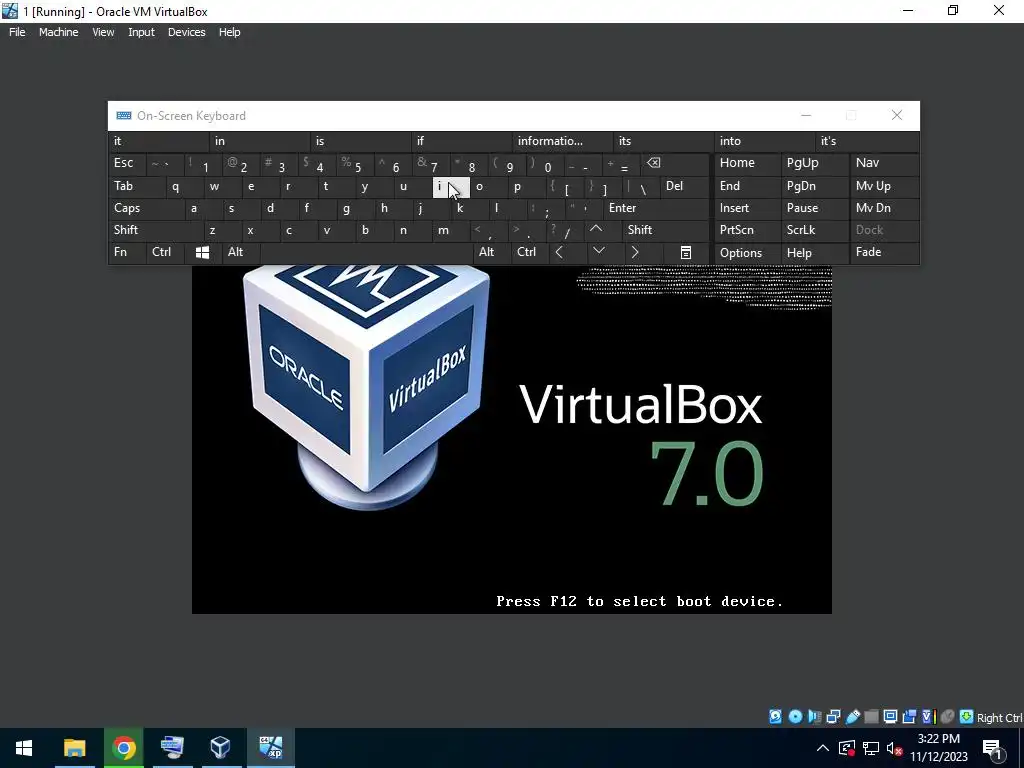Click the mouse integration status icon
Image resolution: width=1024 pixels, height=768 pixels.
click(948, 716)
